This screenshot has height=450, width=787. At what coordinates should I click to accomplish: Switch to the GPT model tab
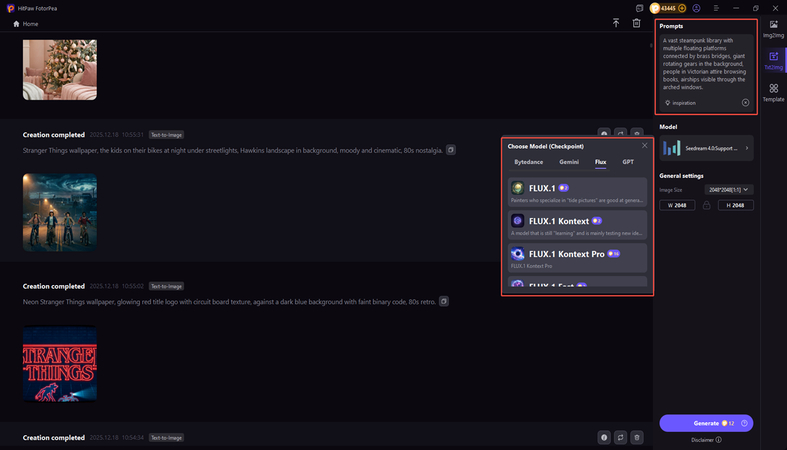tap(628, 162)
